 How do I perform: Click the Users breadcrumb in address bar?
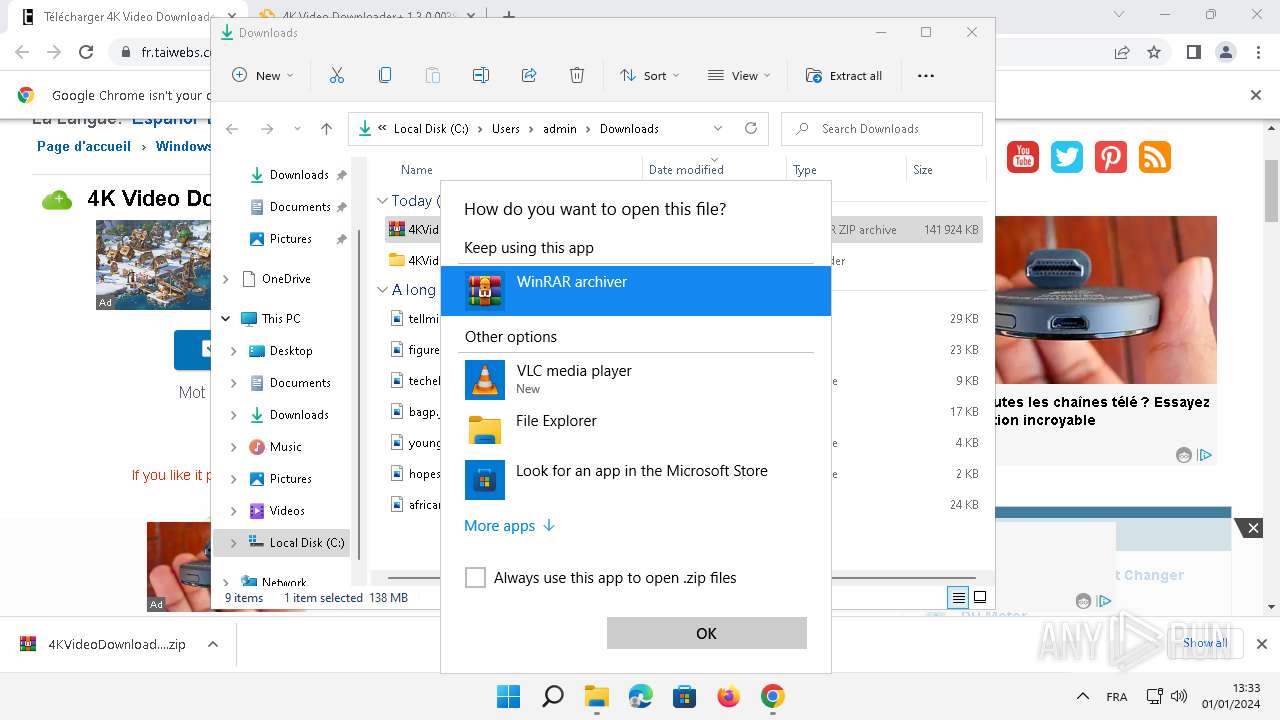pos(506,129)
